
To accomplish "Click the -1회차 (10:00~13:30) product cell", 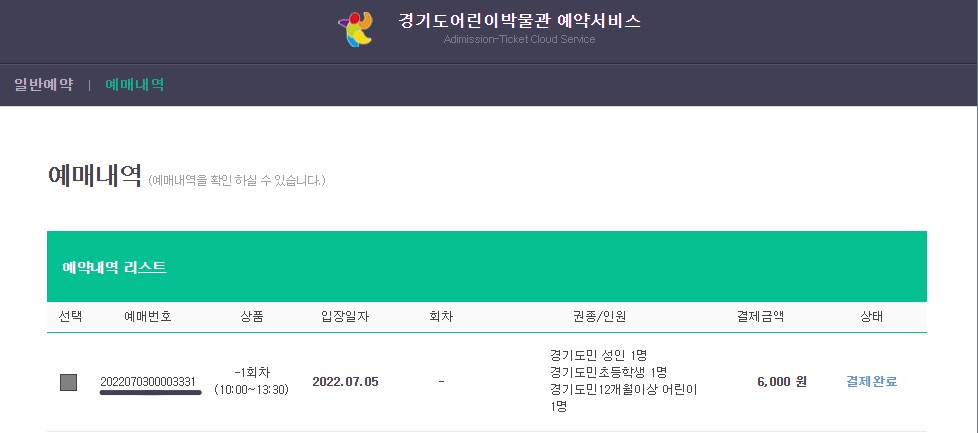I will point(251,381).
